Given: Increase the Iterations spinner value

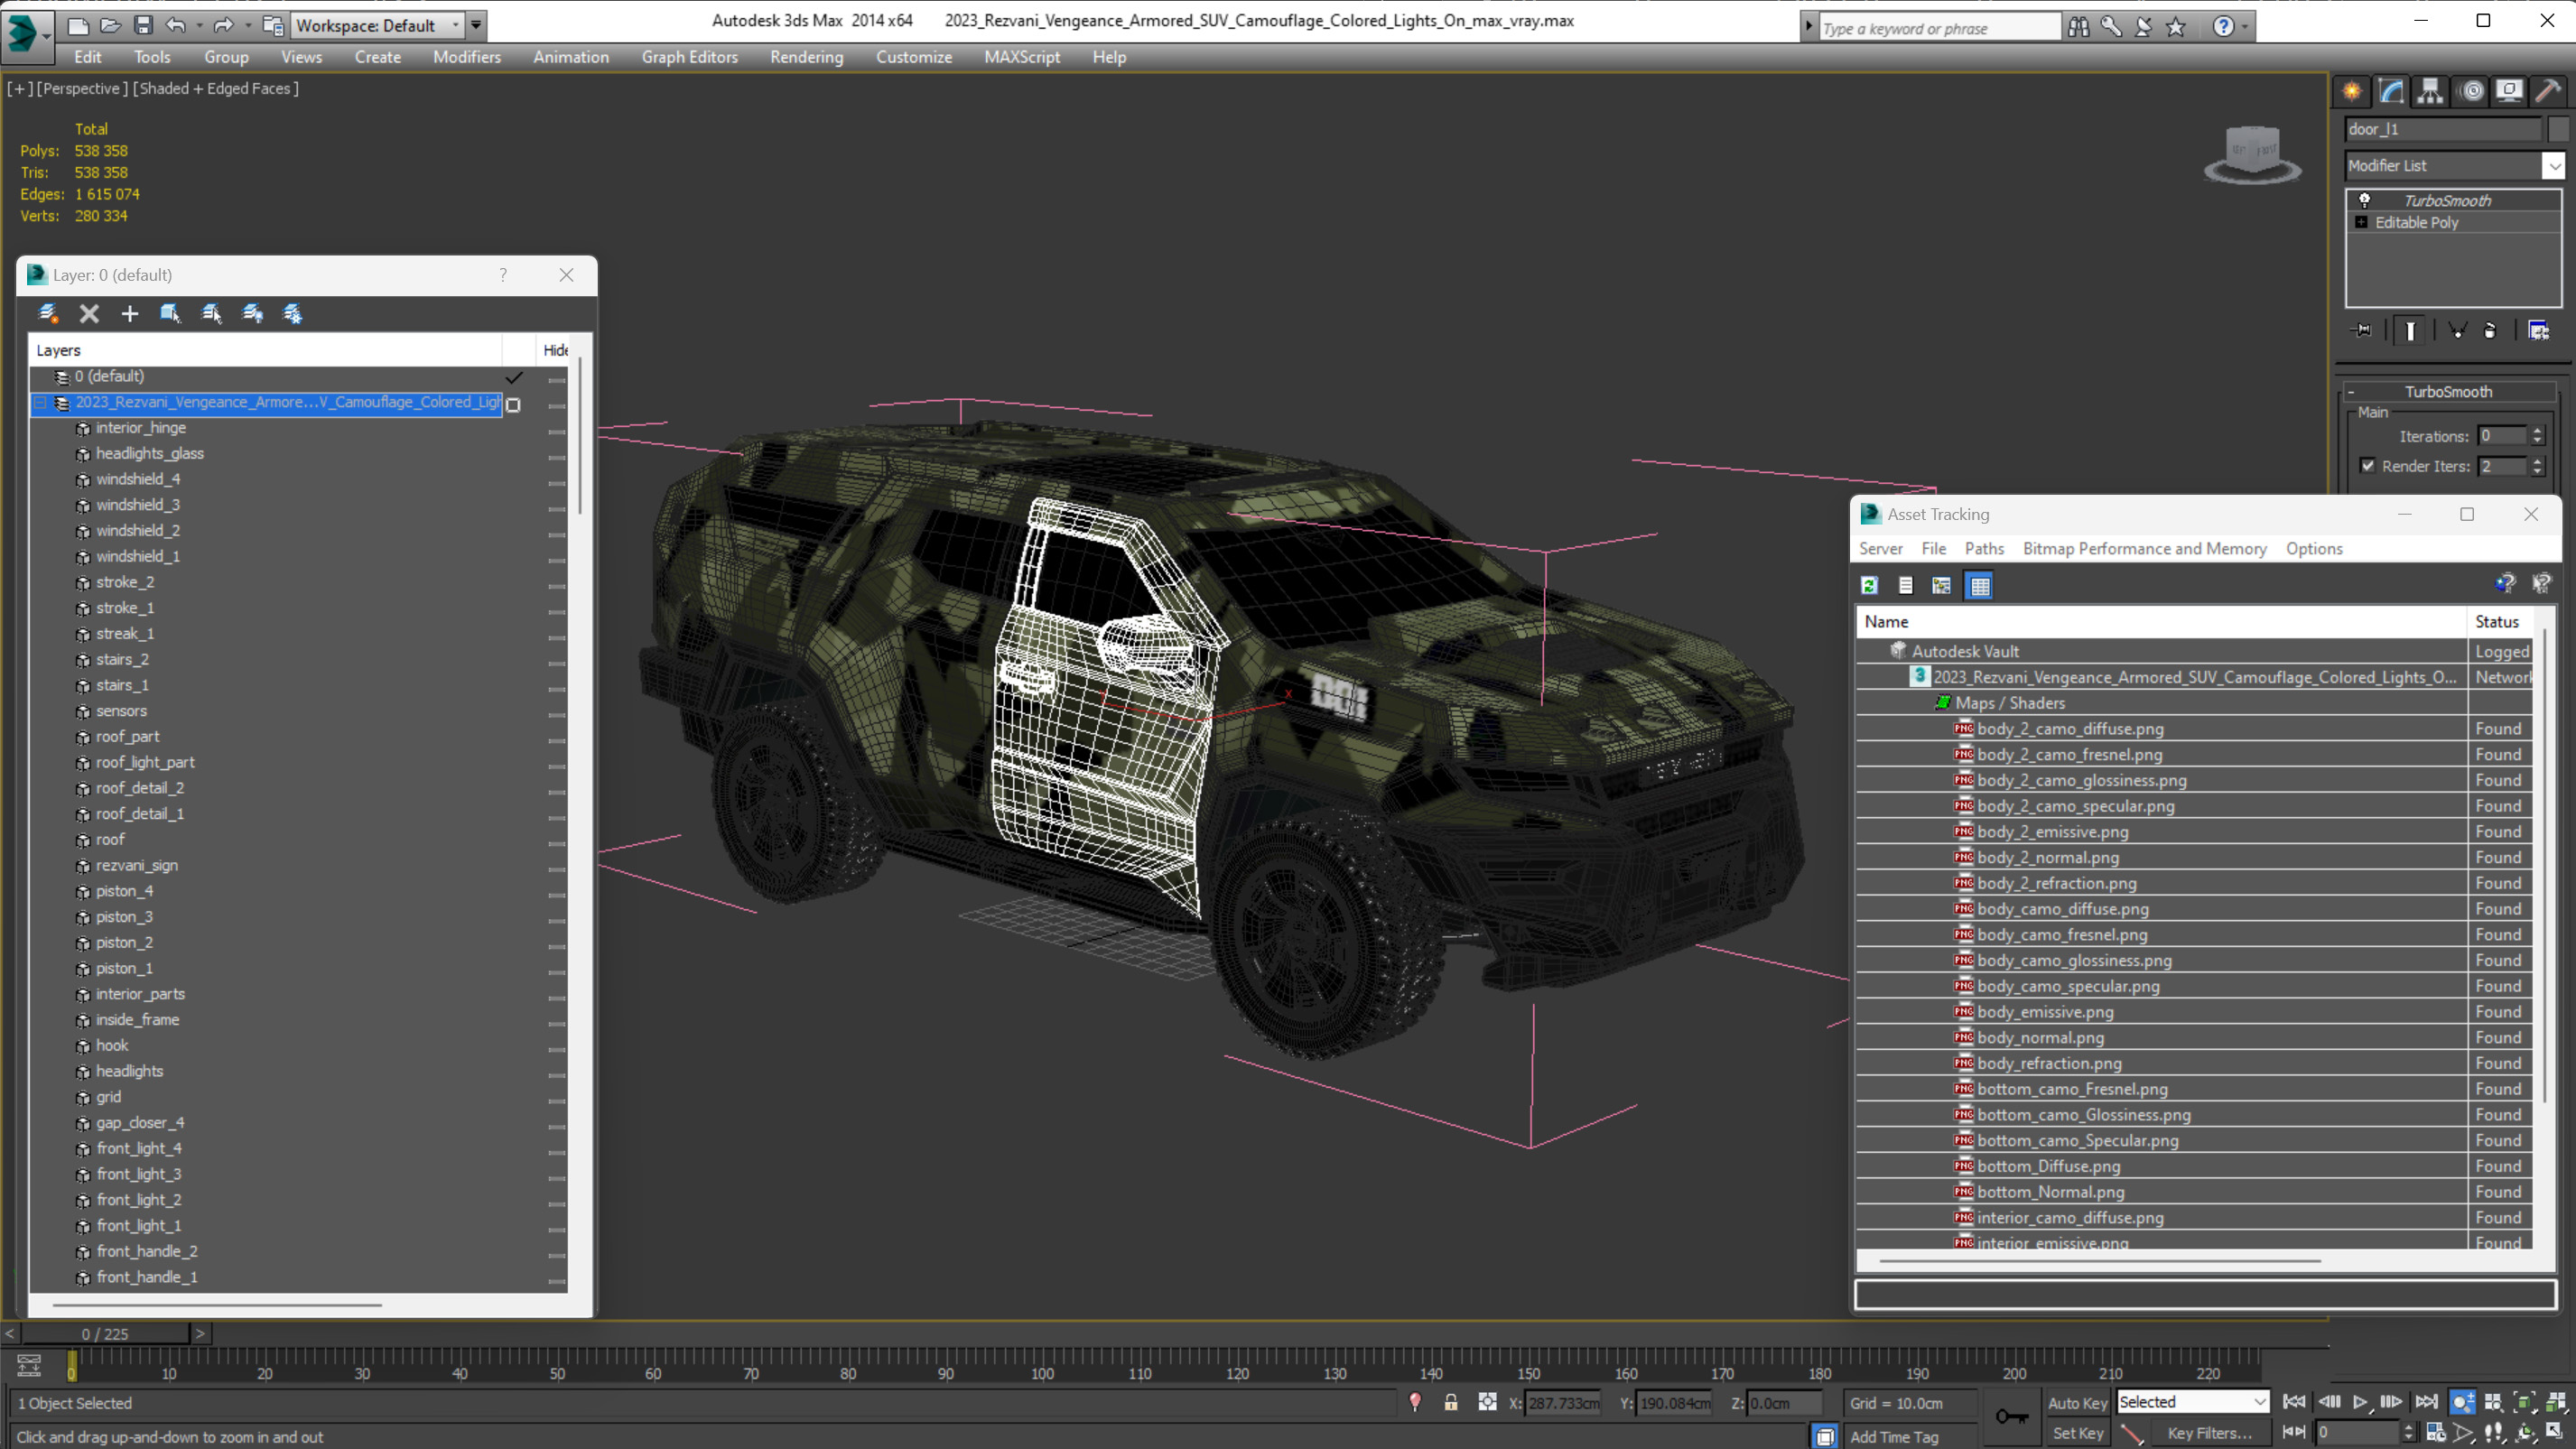Looking at the screenshot, I should tap(2537, 431).
